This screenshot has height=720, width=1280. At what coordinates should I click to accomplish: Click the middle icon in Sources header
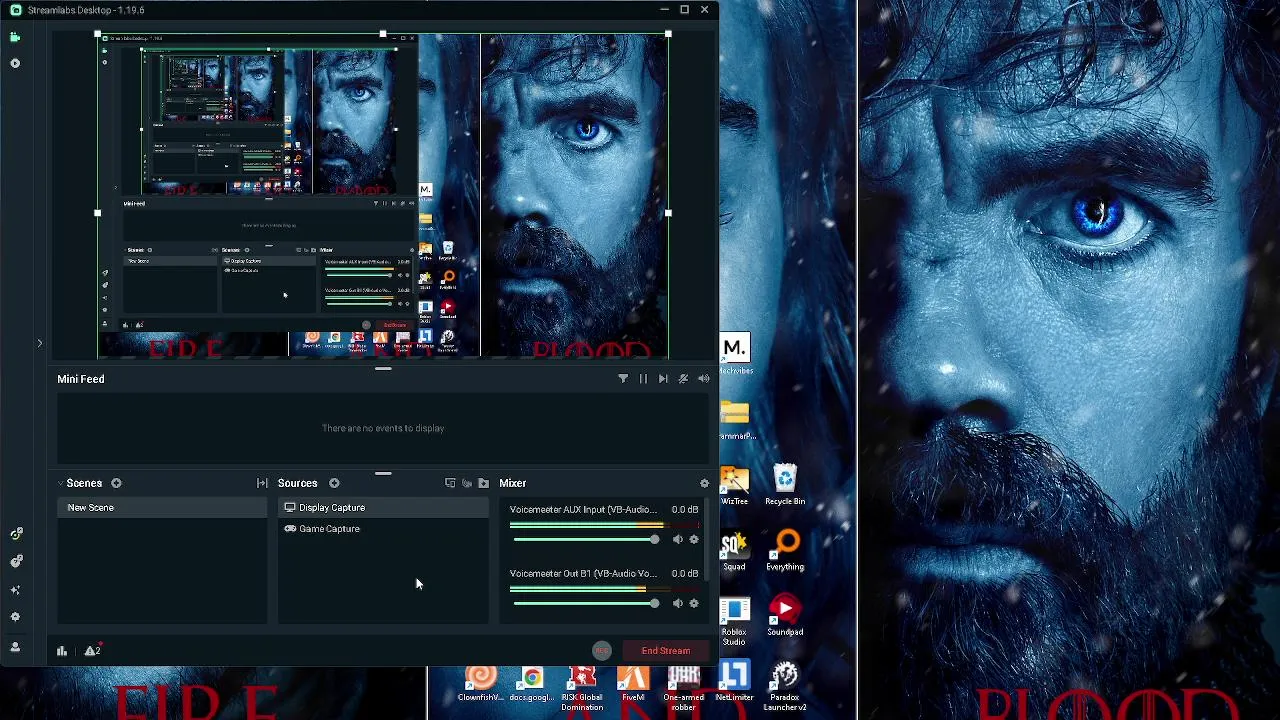(x=467, y=483)
